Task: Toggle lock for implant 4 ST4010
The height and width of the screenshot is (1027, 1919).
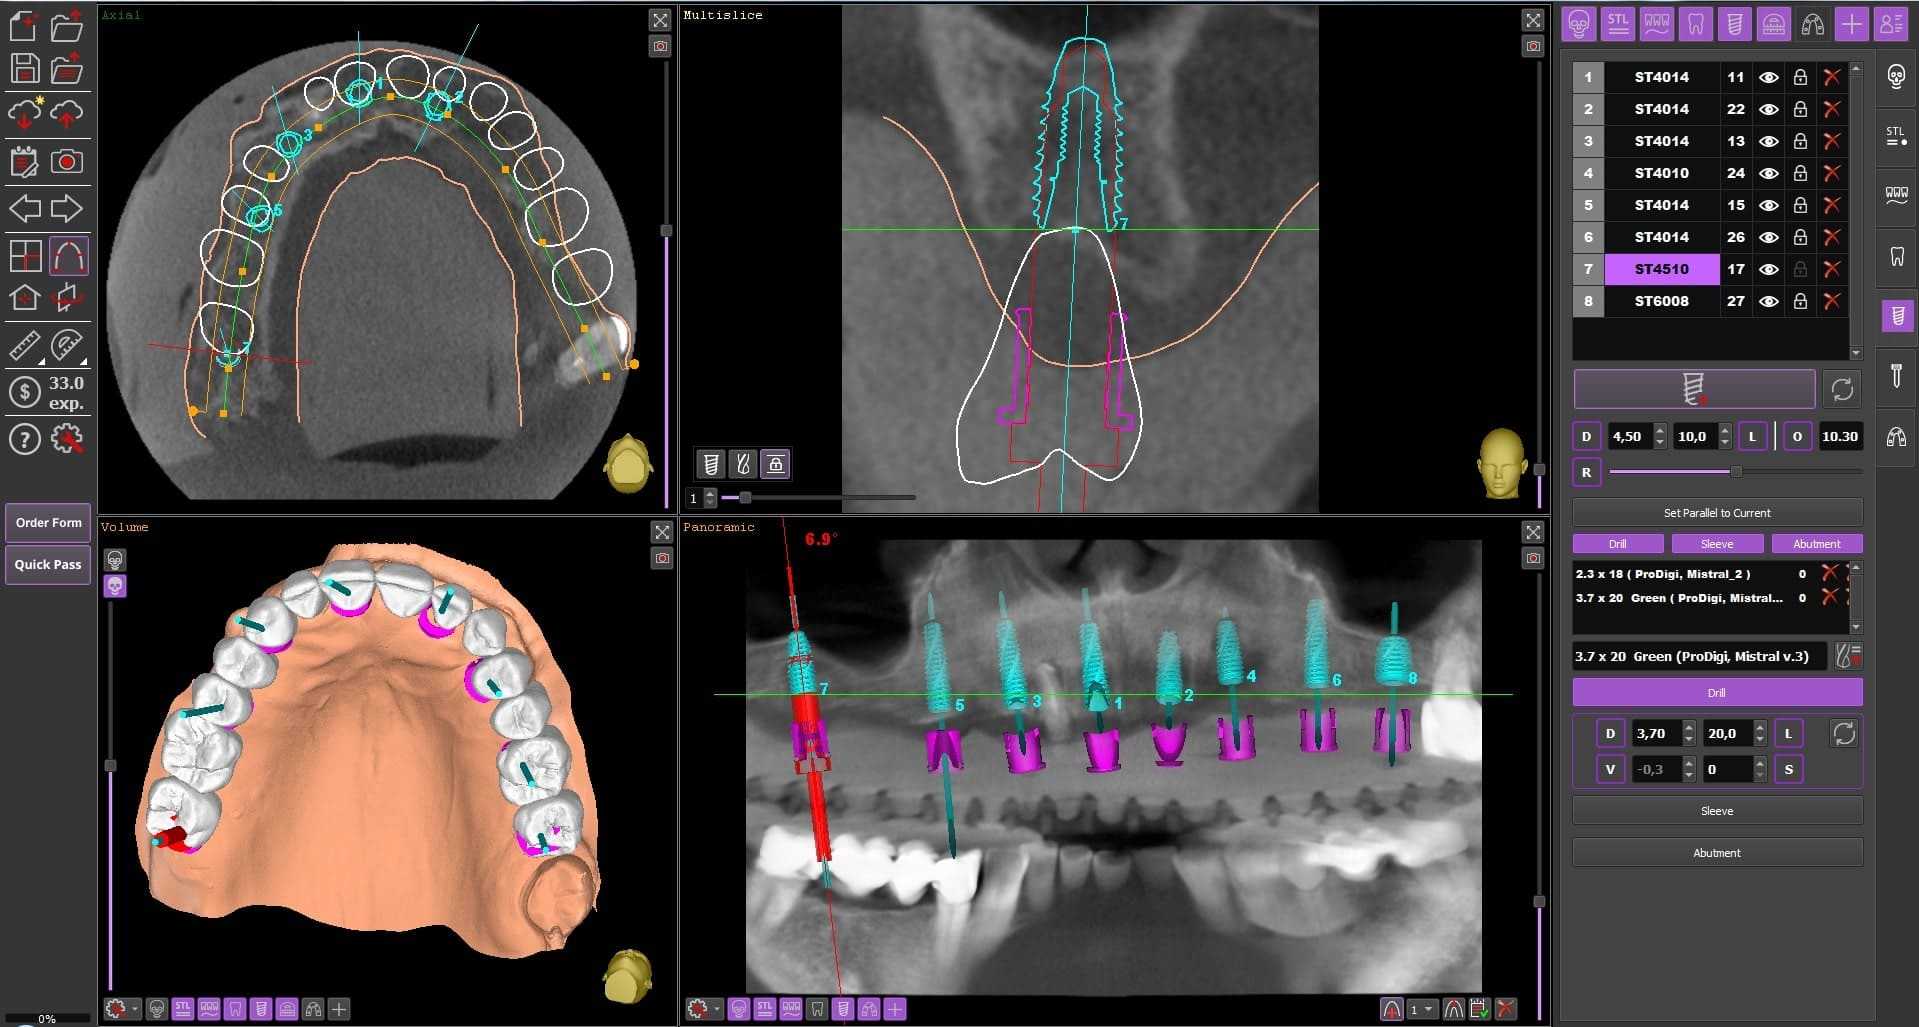Action: coord(1800,173)
